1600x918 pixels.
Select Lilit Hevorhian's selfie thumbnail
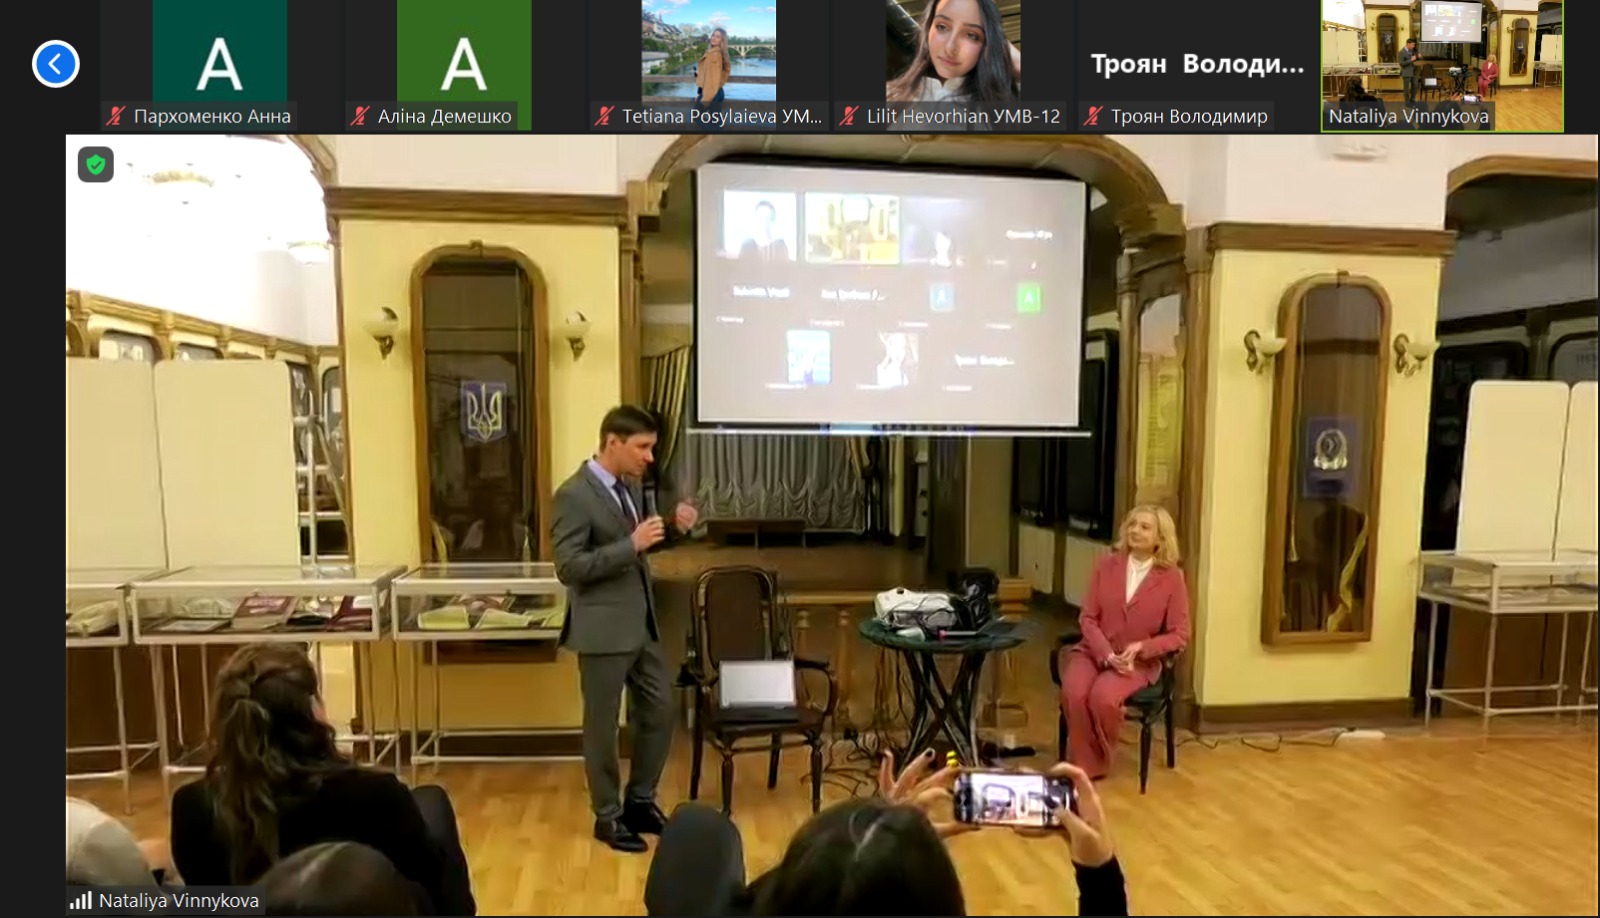952,50
